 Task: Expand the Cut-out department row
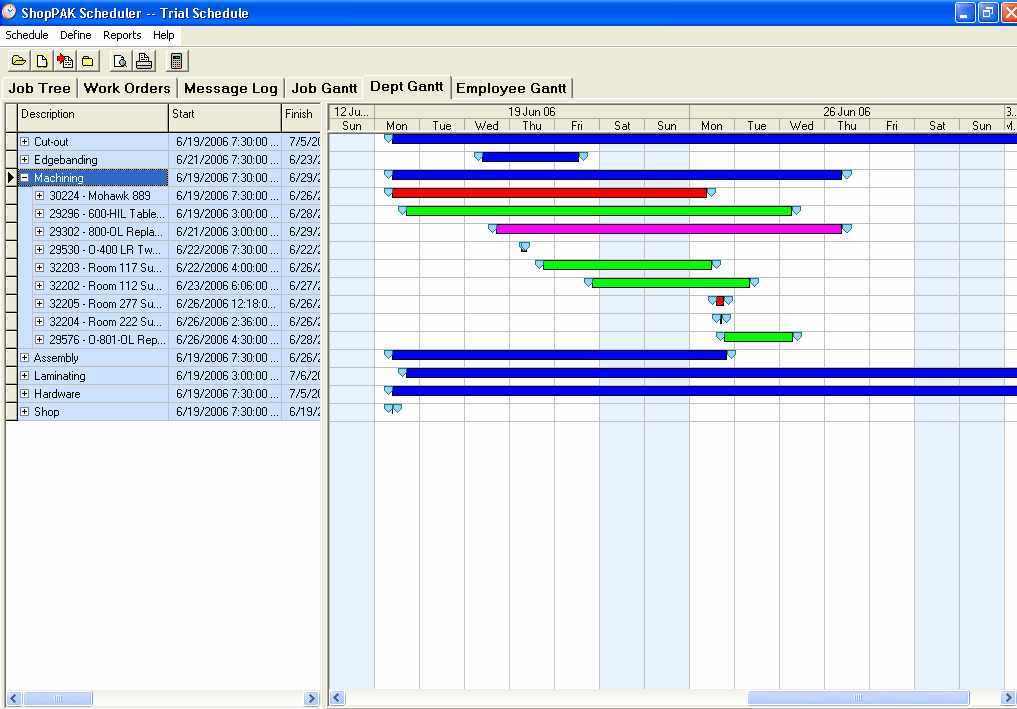coord(25,141)
